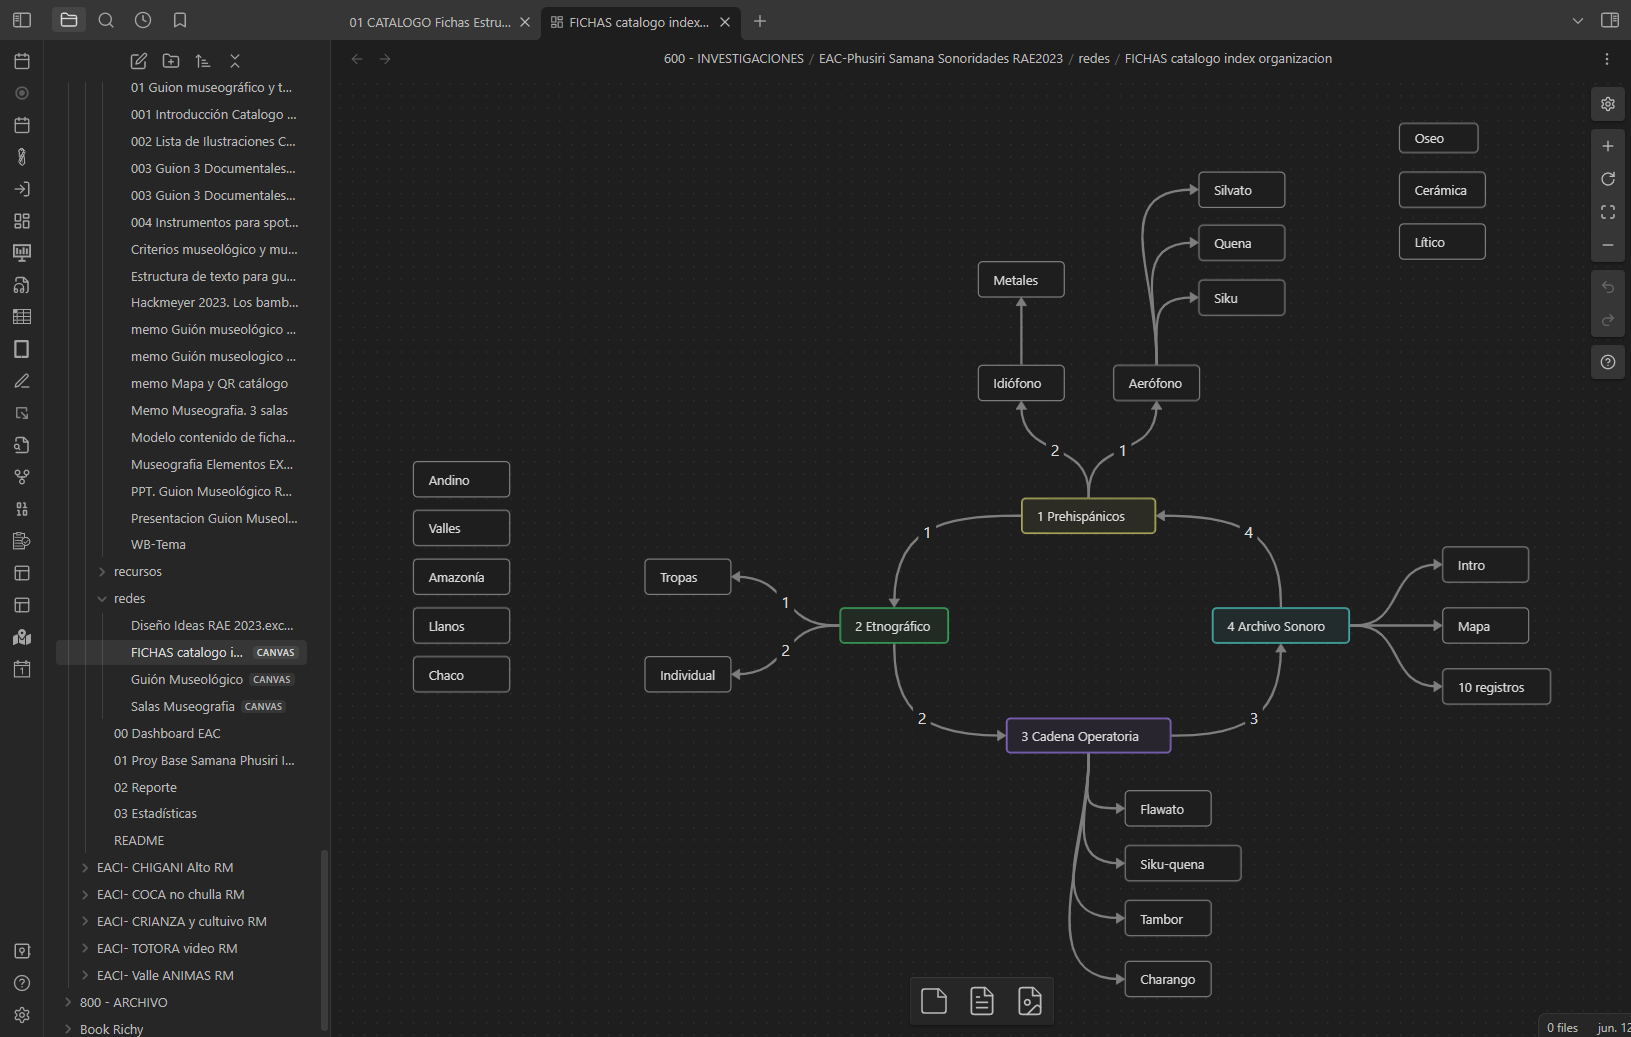
Task: Select the Siku-quena card
Action: point(1183,864)
